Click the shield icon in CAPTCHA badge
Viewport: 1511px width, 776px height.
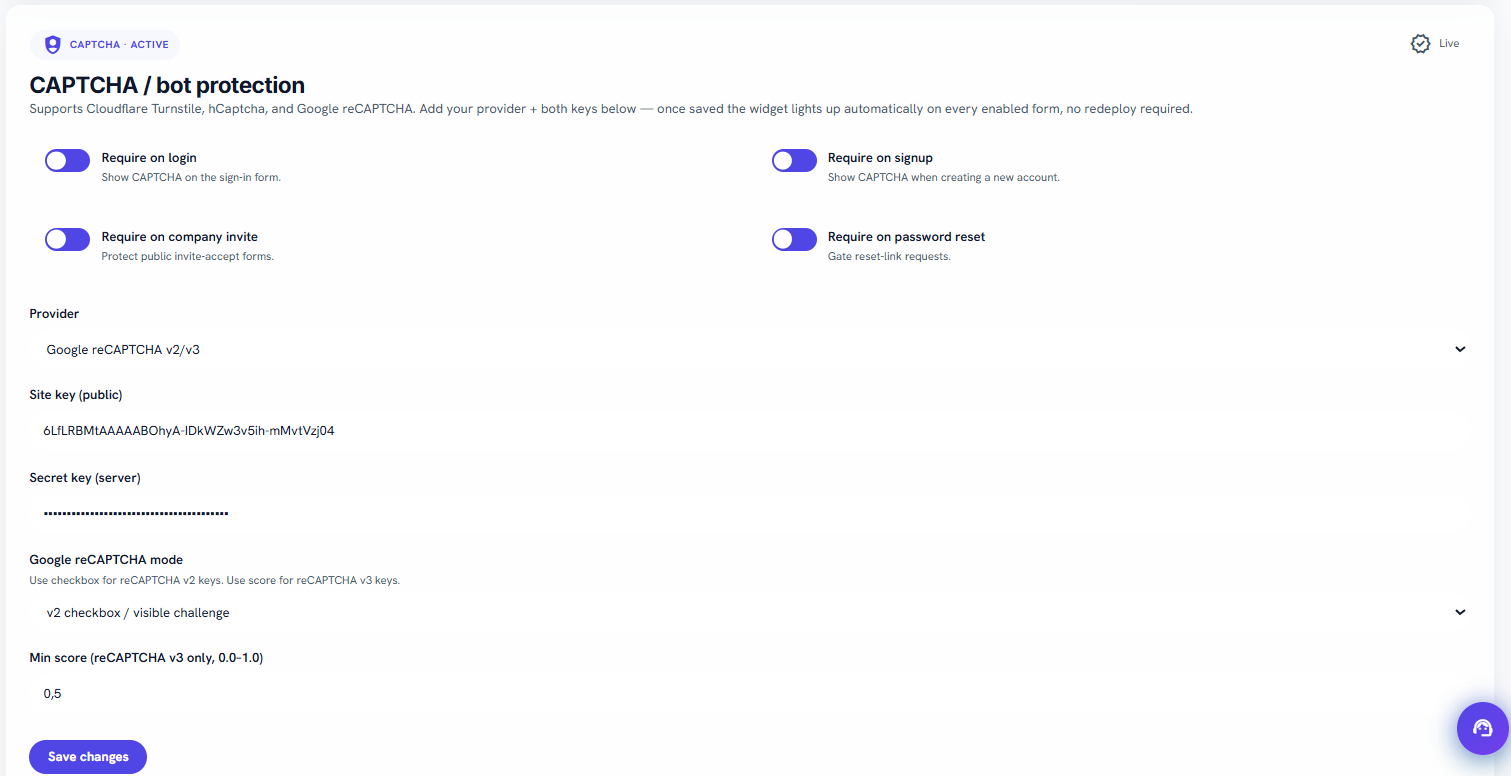(x=53, y=45)
